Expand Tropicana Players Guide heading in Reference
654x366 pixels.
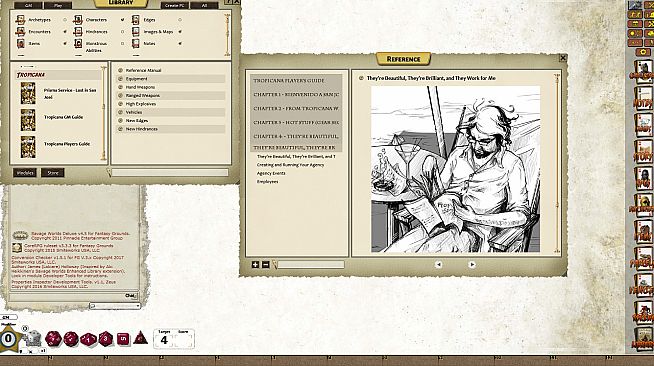coord(296,80)
